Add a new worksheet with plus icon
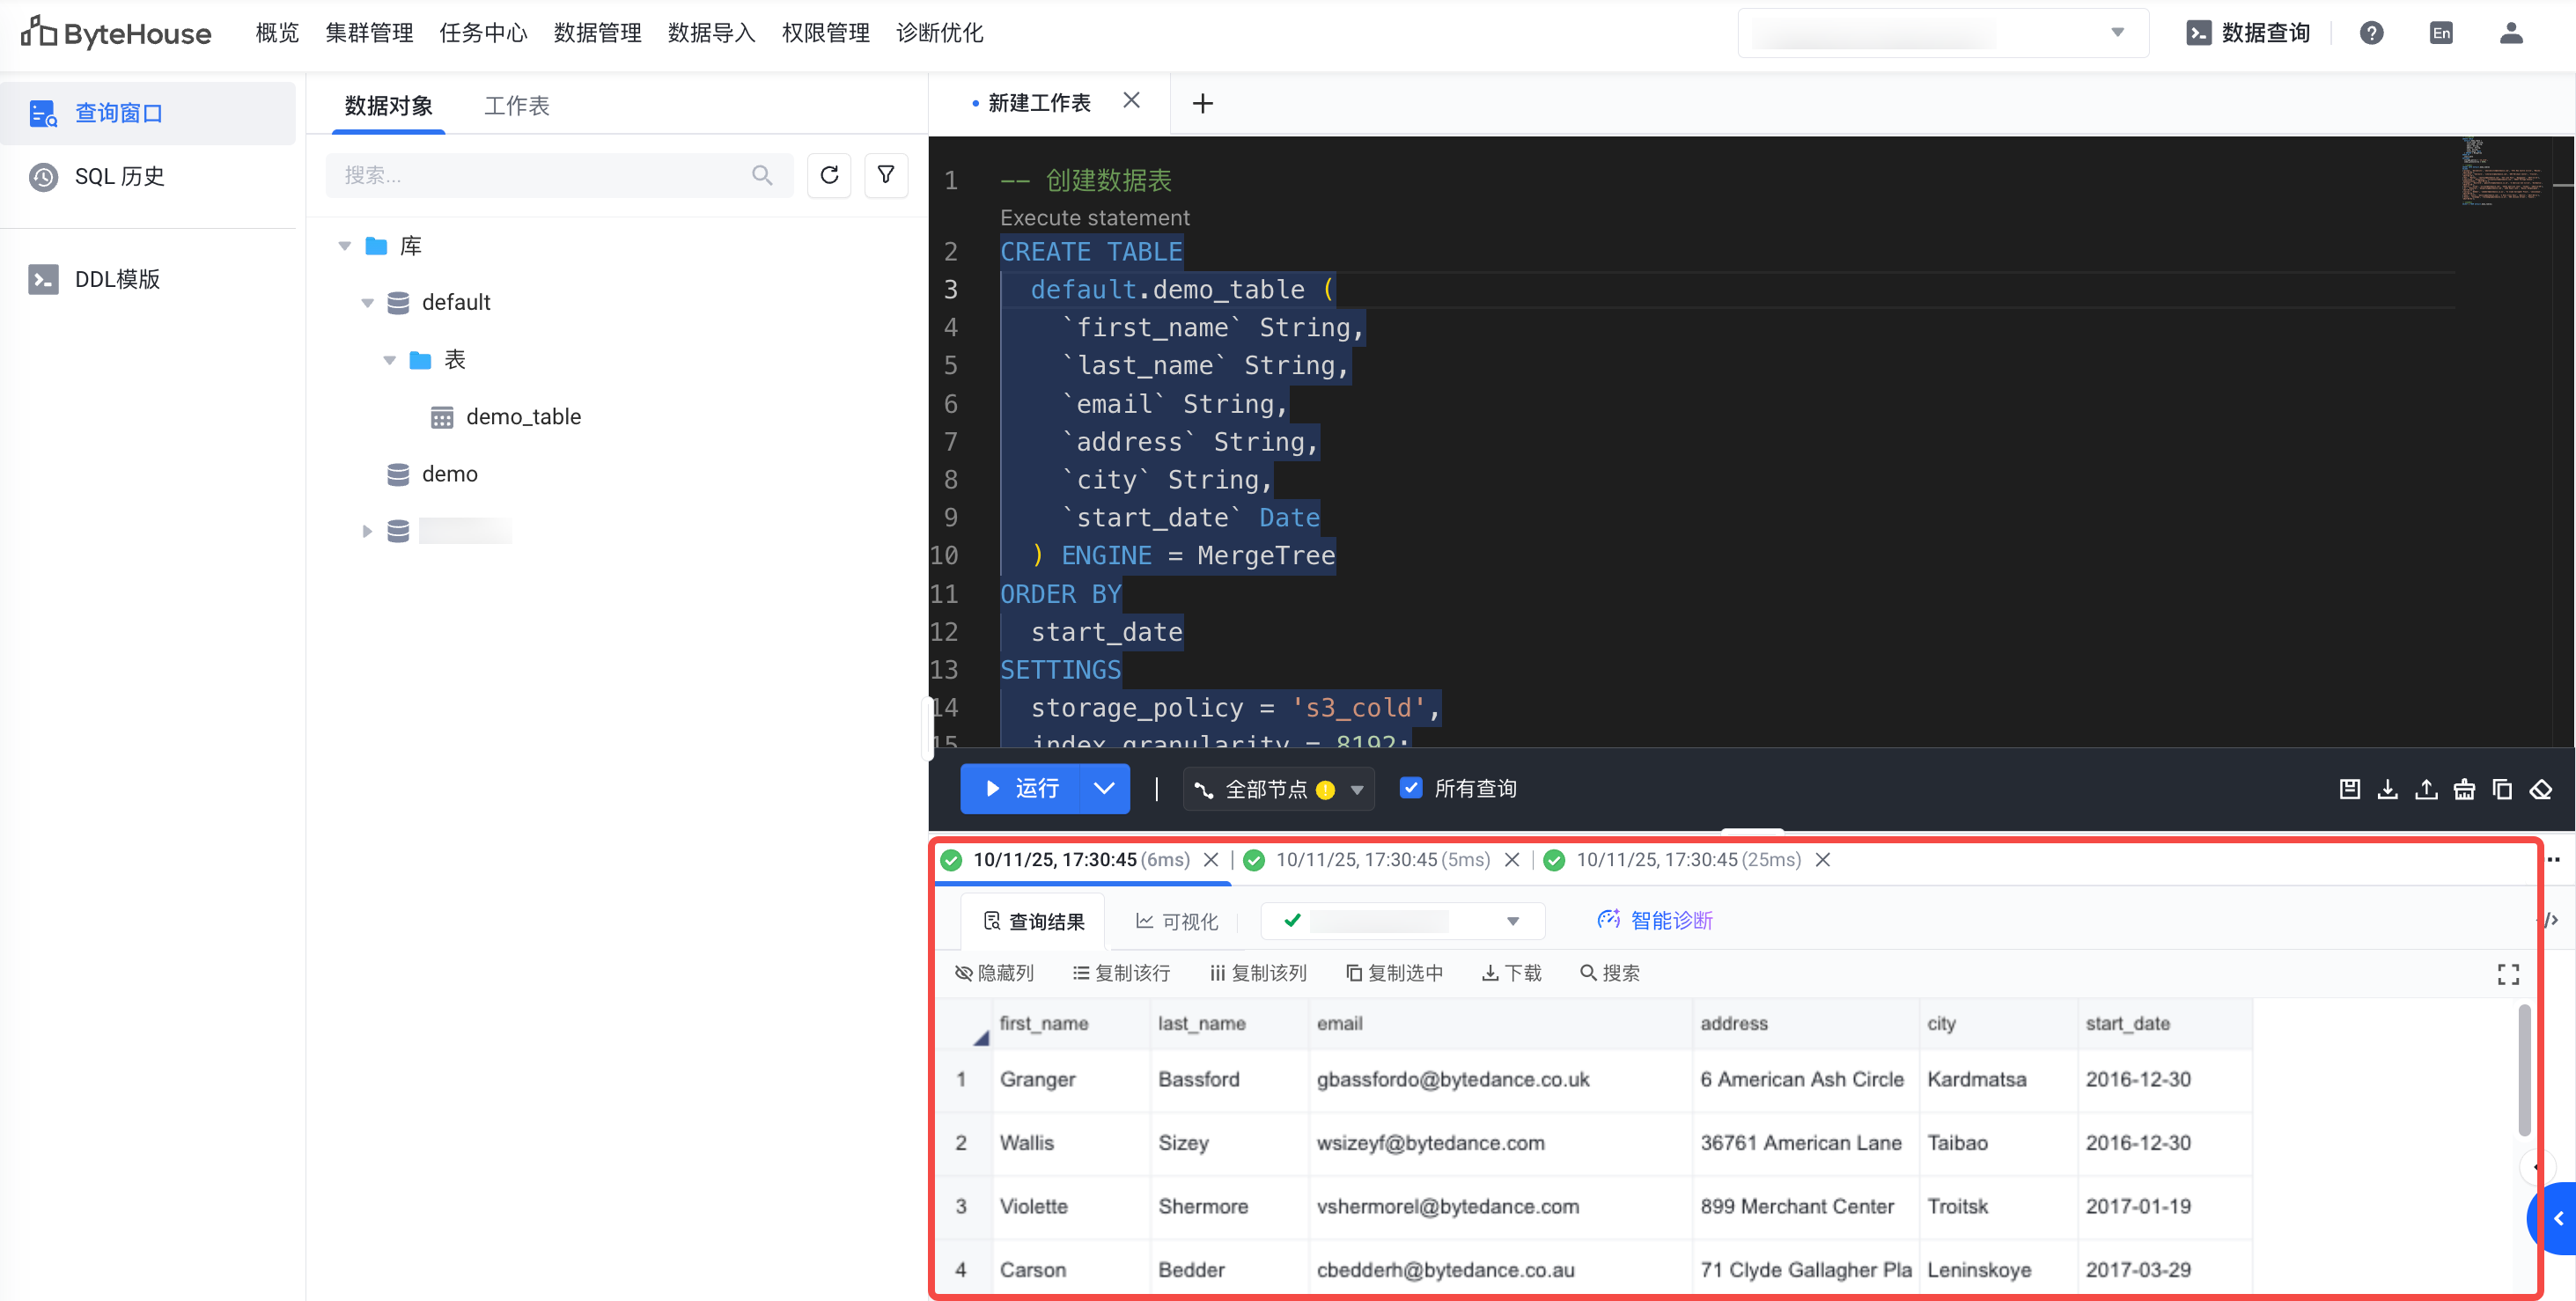 pos(1203,103)
